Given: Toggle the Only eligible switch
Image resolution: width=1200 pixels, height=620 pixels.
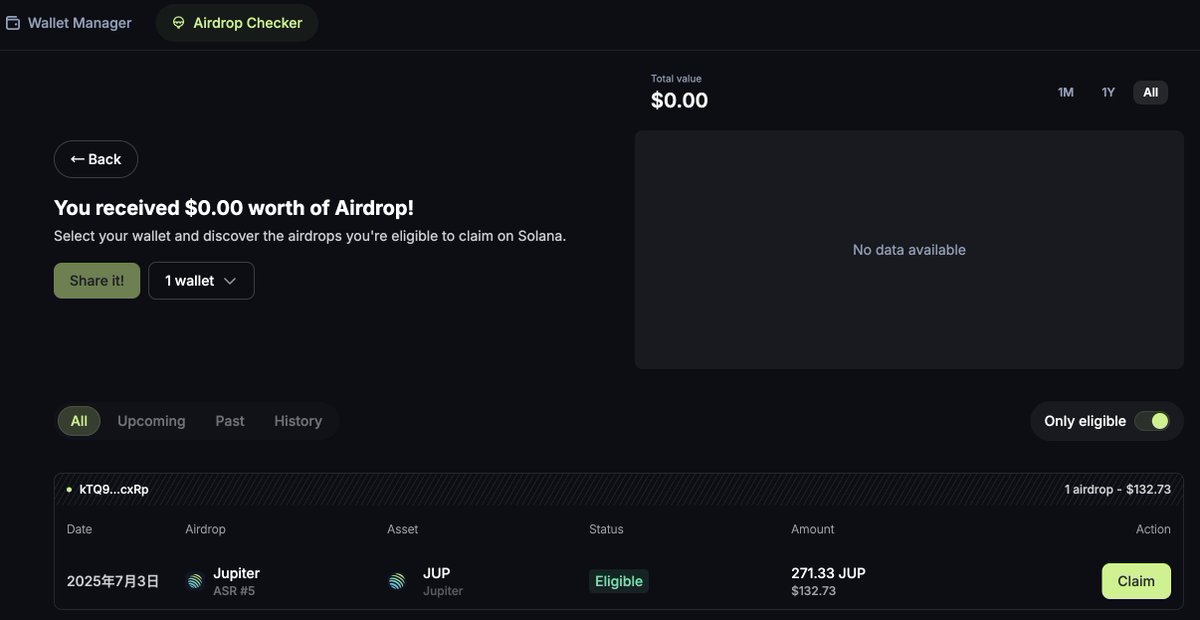Looking at the screenshot, I should pyautogui.click(x=1152, y=421).
